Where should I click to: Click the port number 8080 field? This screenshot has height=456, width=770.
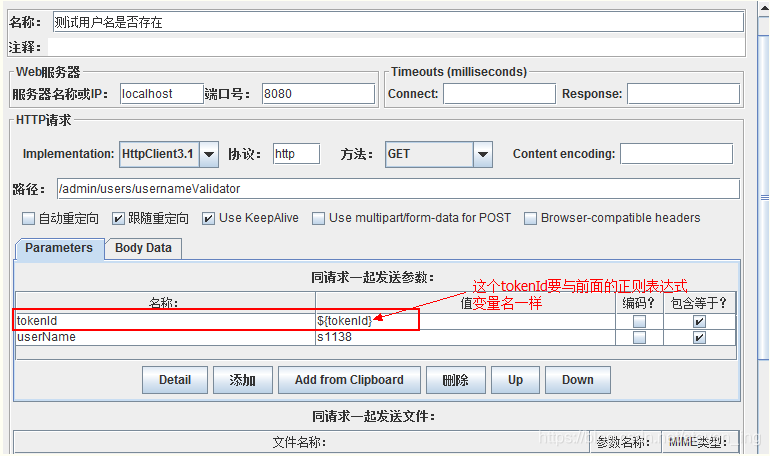[x=318, y=94]
